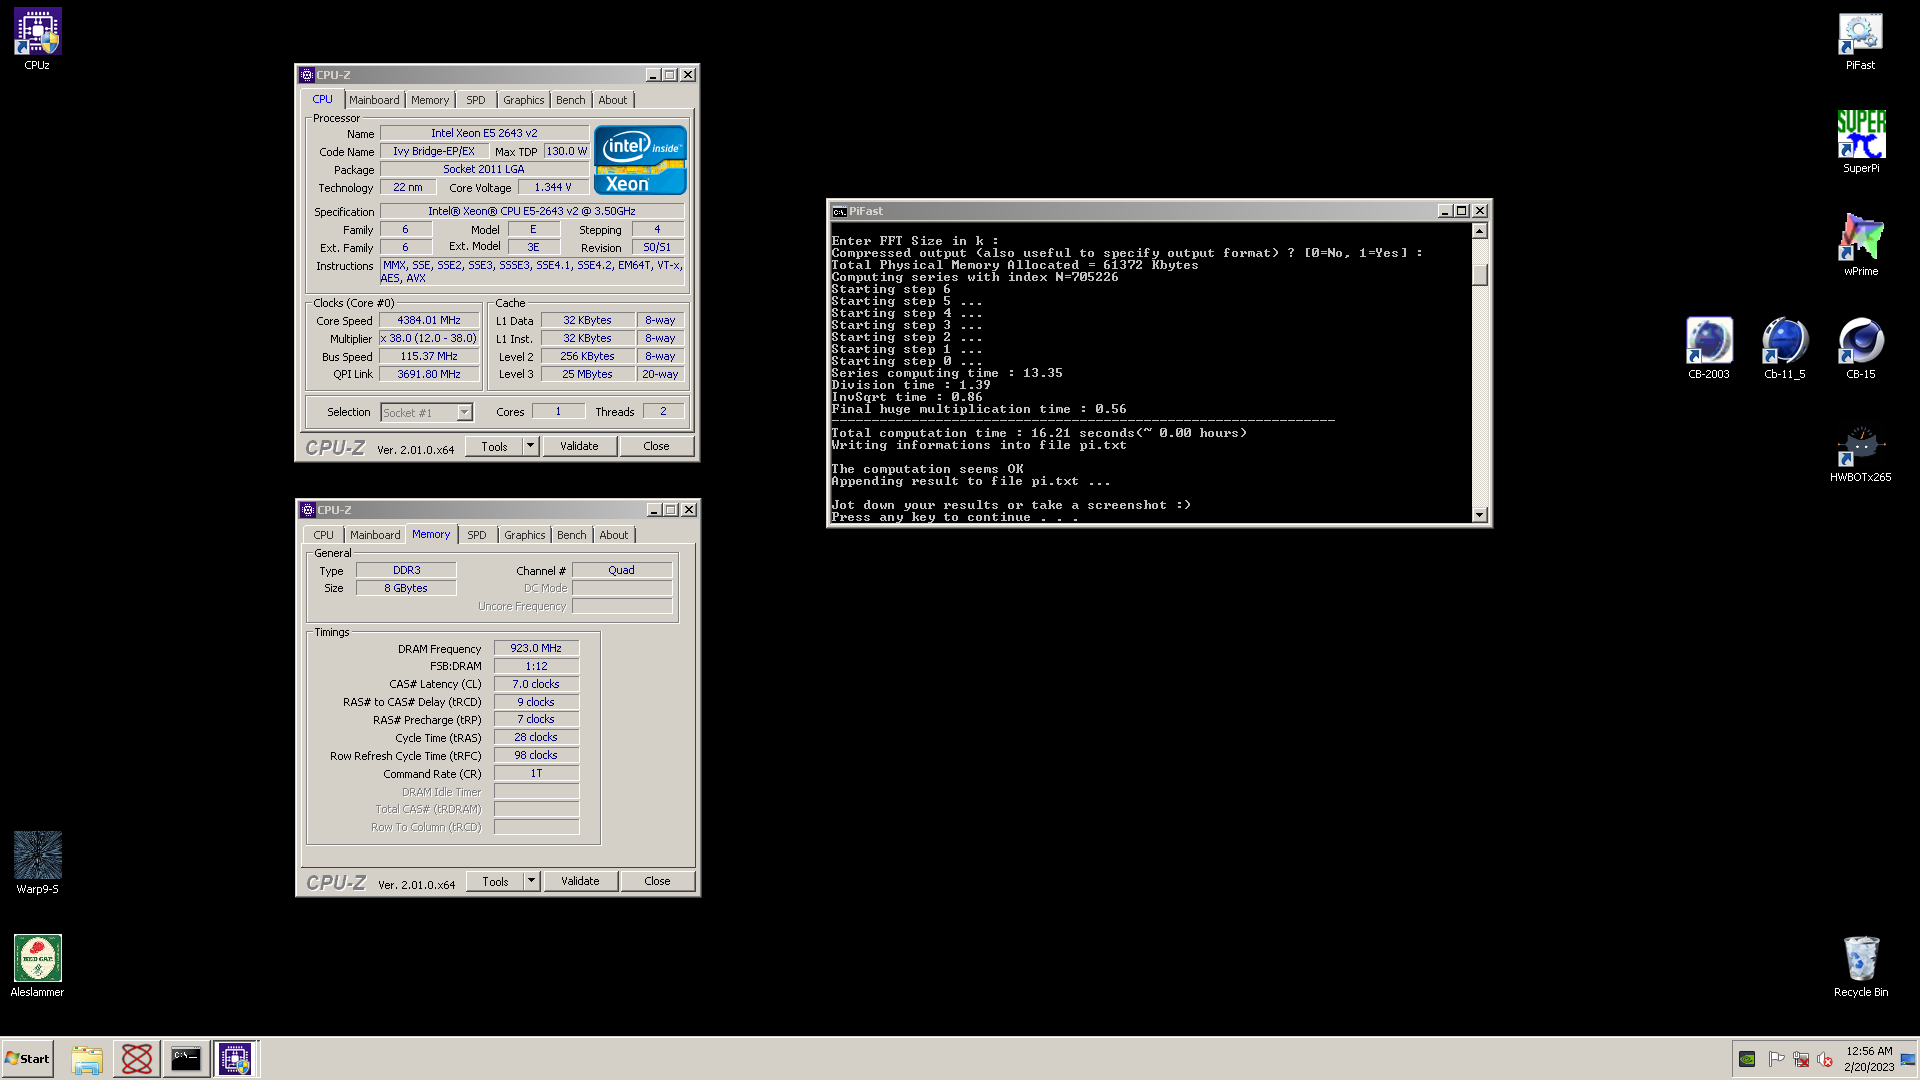Click Tools button in bottom CPU-Z window

pos(496,881)
